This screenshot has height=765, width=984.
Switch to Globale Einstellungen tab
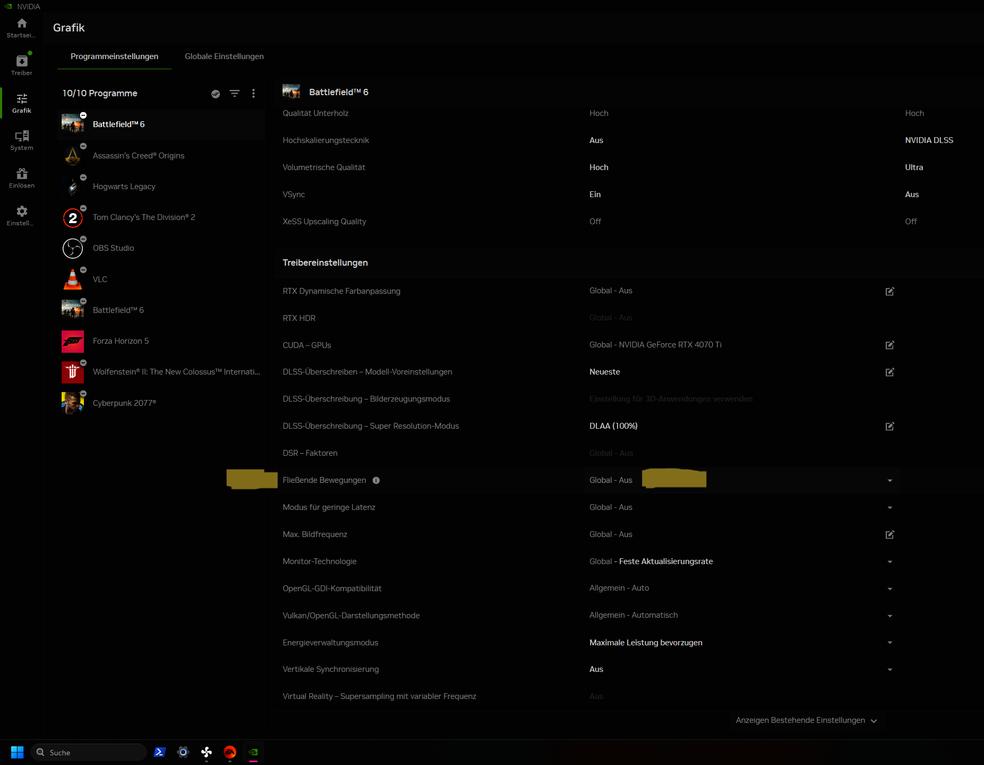click(x=224, y=57)
